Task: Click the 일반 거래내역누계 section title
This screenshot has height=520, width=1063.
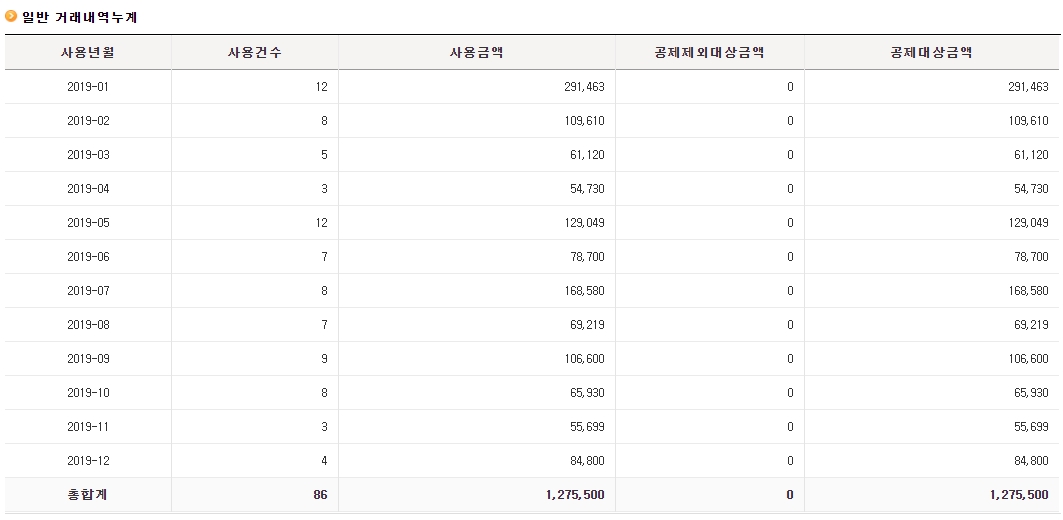Action: pyautogui.click(x=79, y=18)
